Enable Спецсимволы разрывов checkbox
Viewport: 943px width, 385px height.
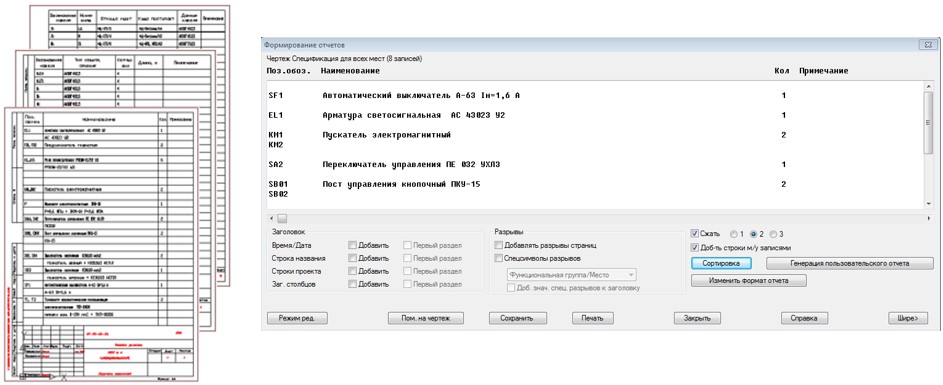coord(499,258)
